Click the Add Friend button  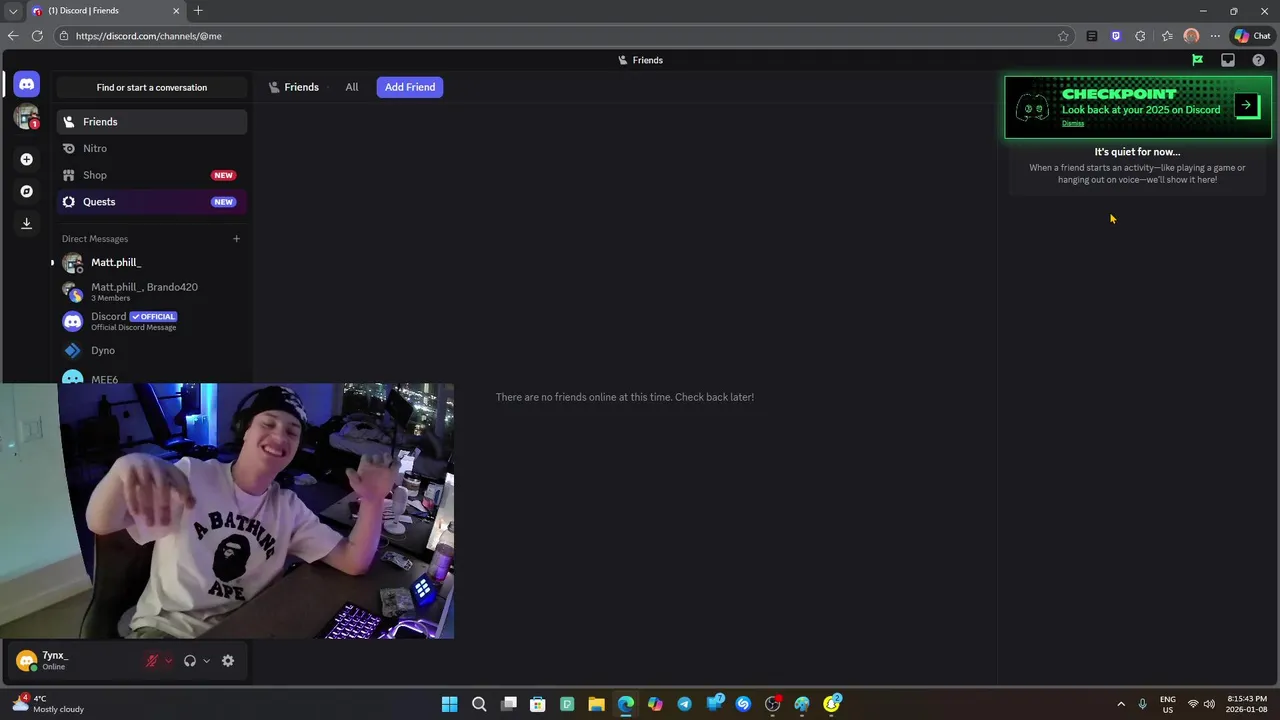coord(410,87)
